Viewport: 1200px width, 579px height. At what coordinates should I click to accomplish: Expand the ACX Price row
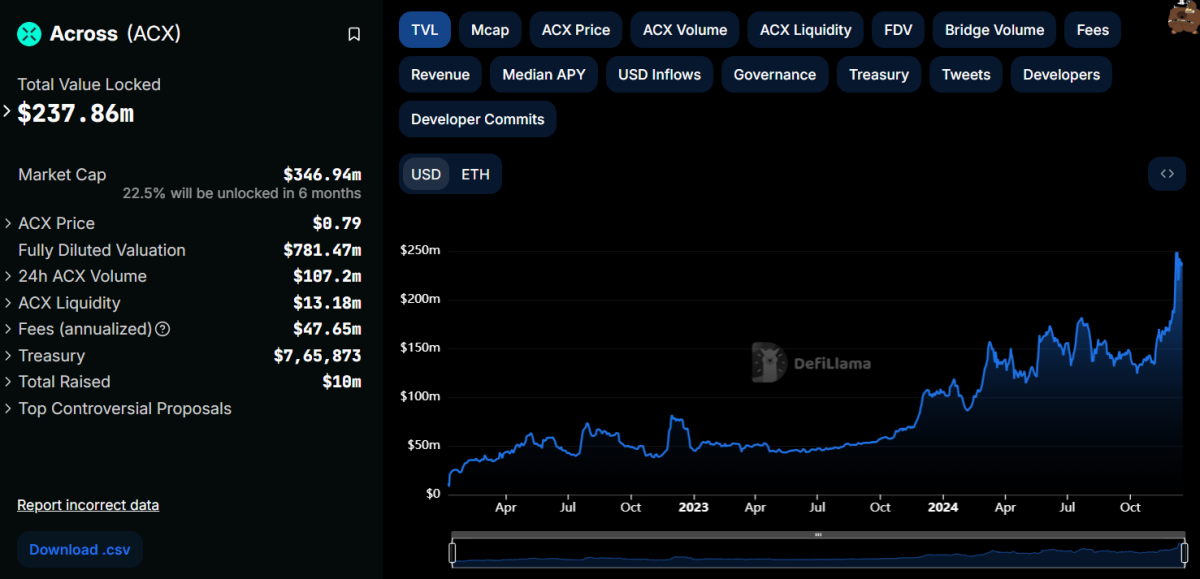click(x=9, y=224)
